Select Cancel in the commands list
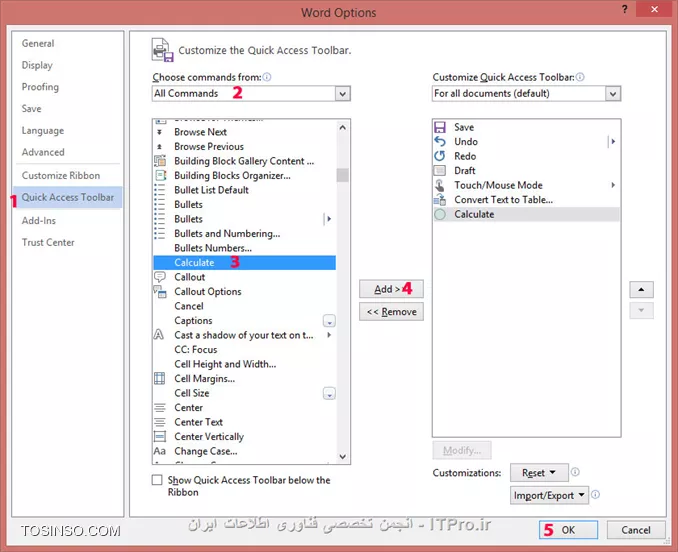The image size is (678, 552). [245, 306]
